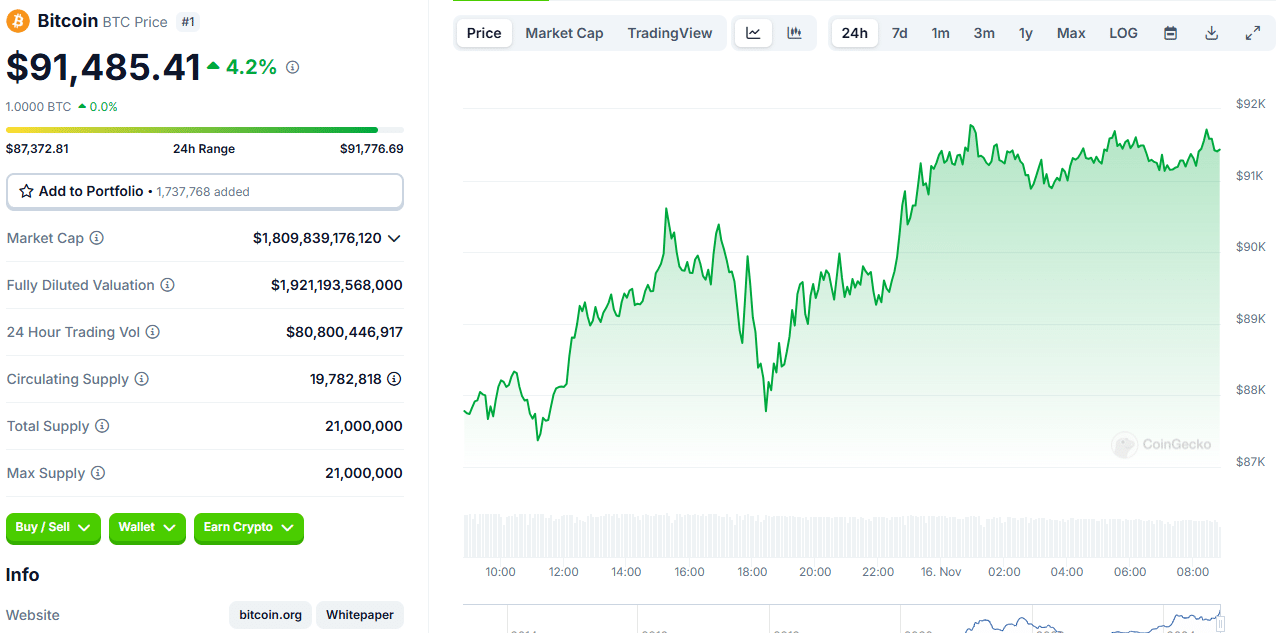
Task: Show Market Cap info tooltip icon
Action: coord(97,238)
